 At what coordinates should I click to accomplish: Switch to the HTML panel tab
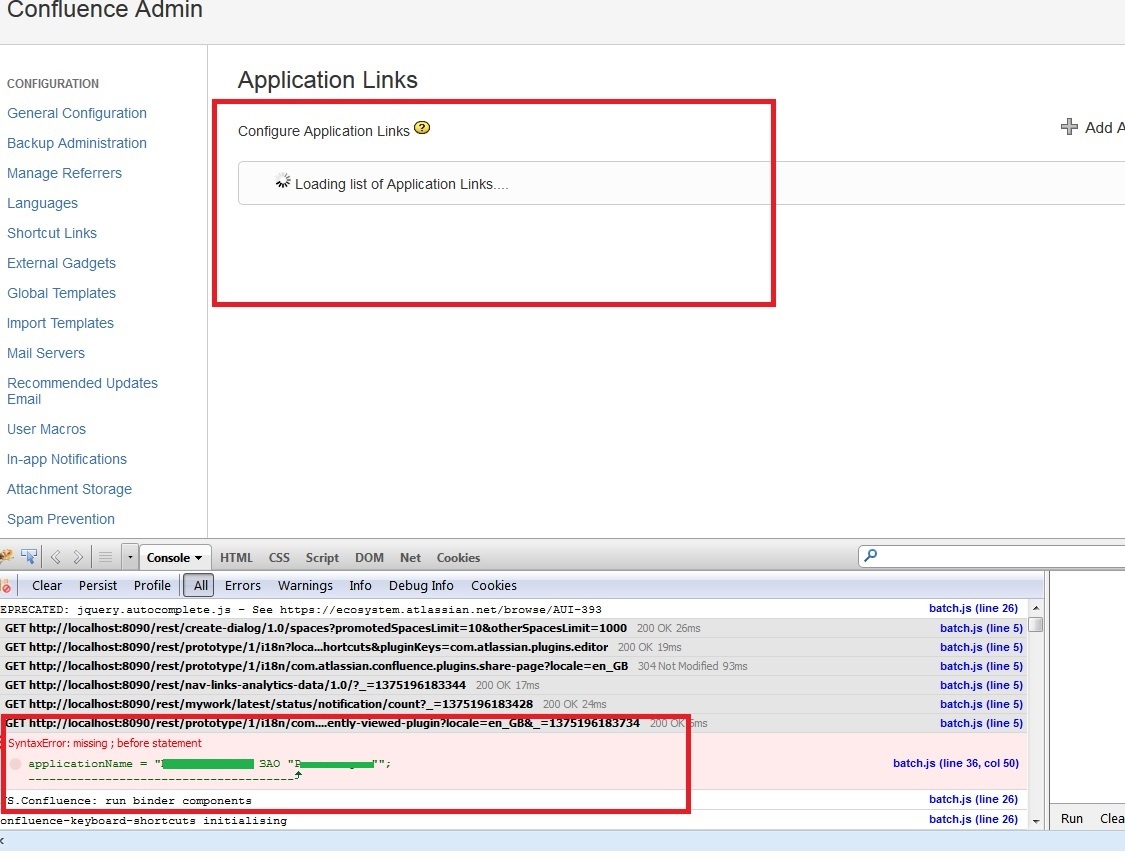[x=236, y=557]
